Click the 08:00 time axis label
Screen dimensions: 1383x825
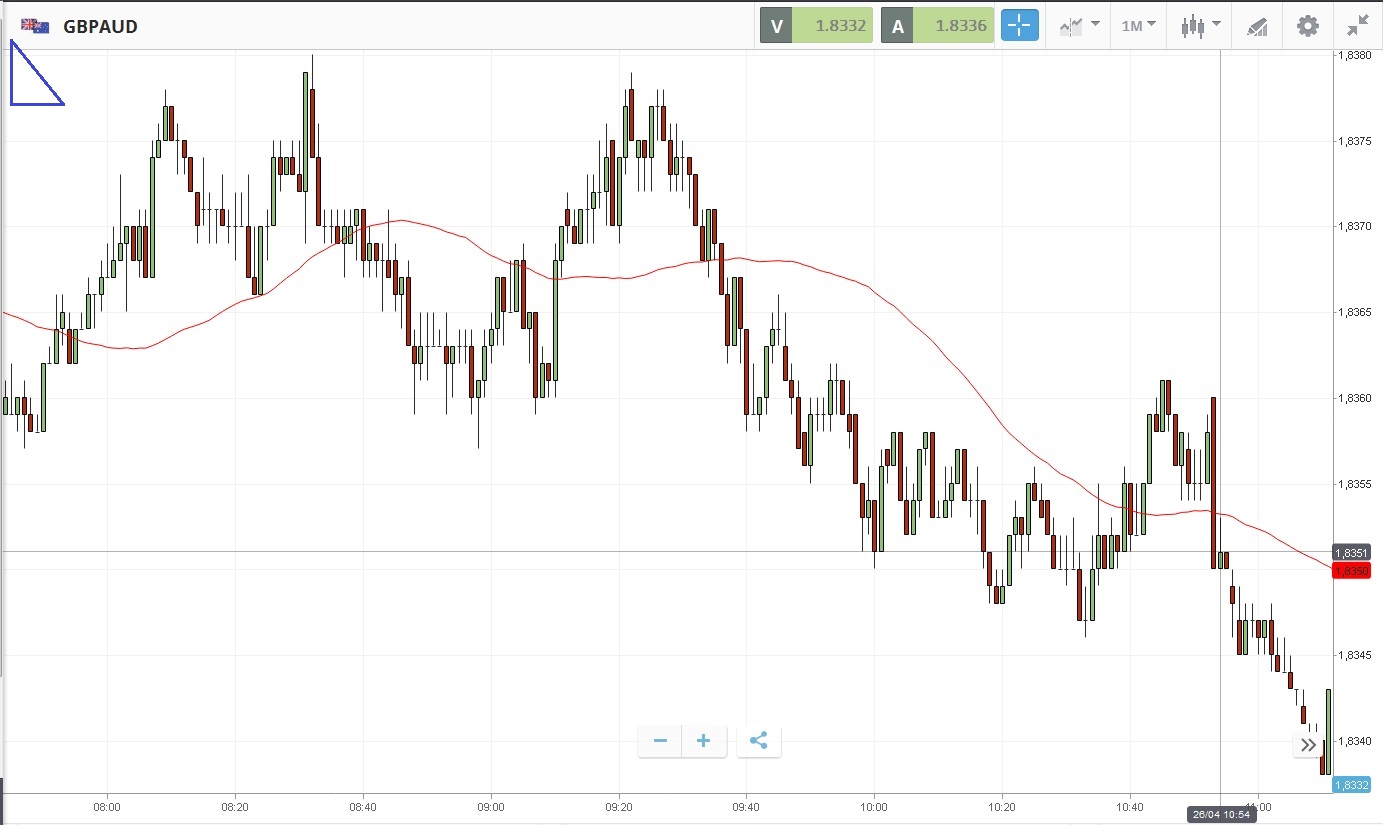pyautogui.click(x=107, y=806)
